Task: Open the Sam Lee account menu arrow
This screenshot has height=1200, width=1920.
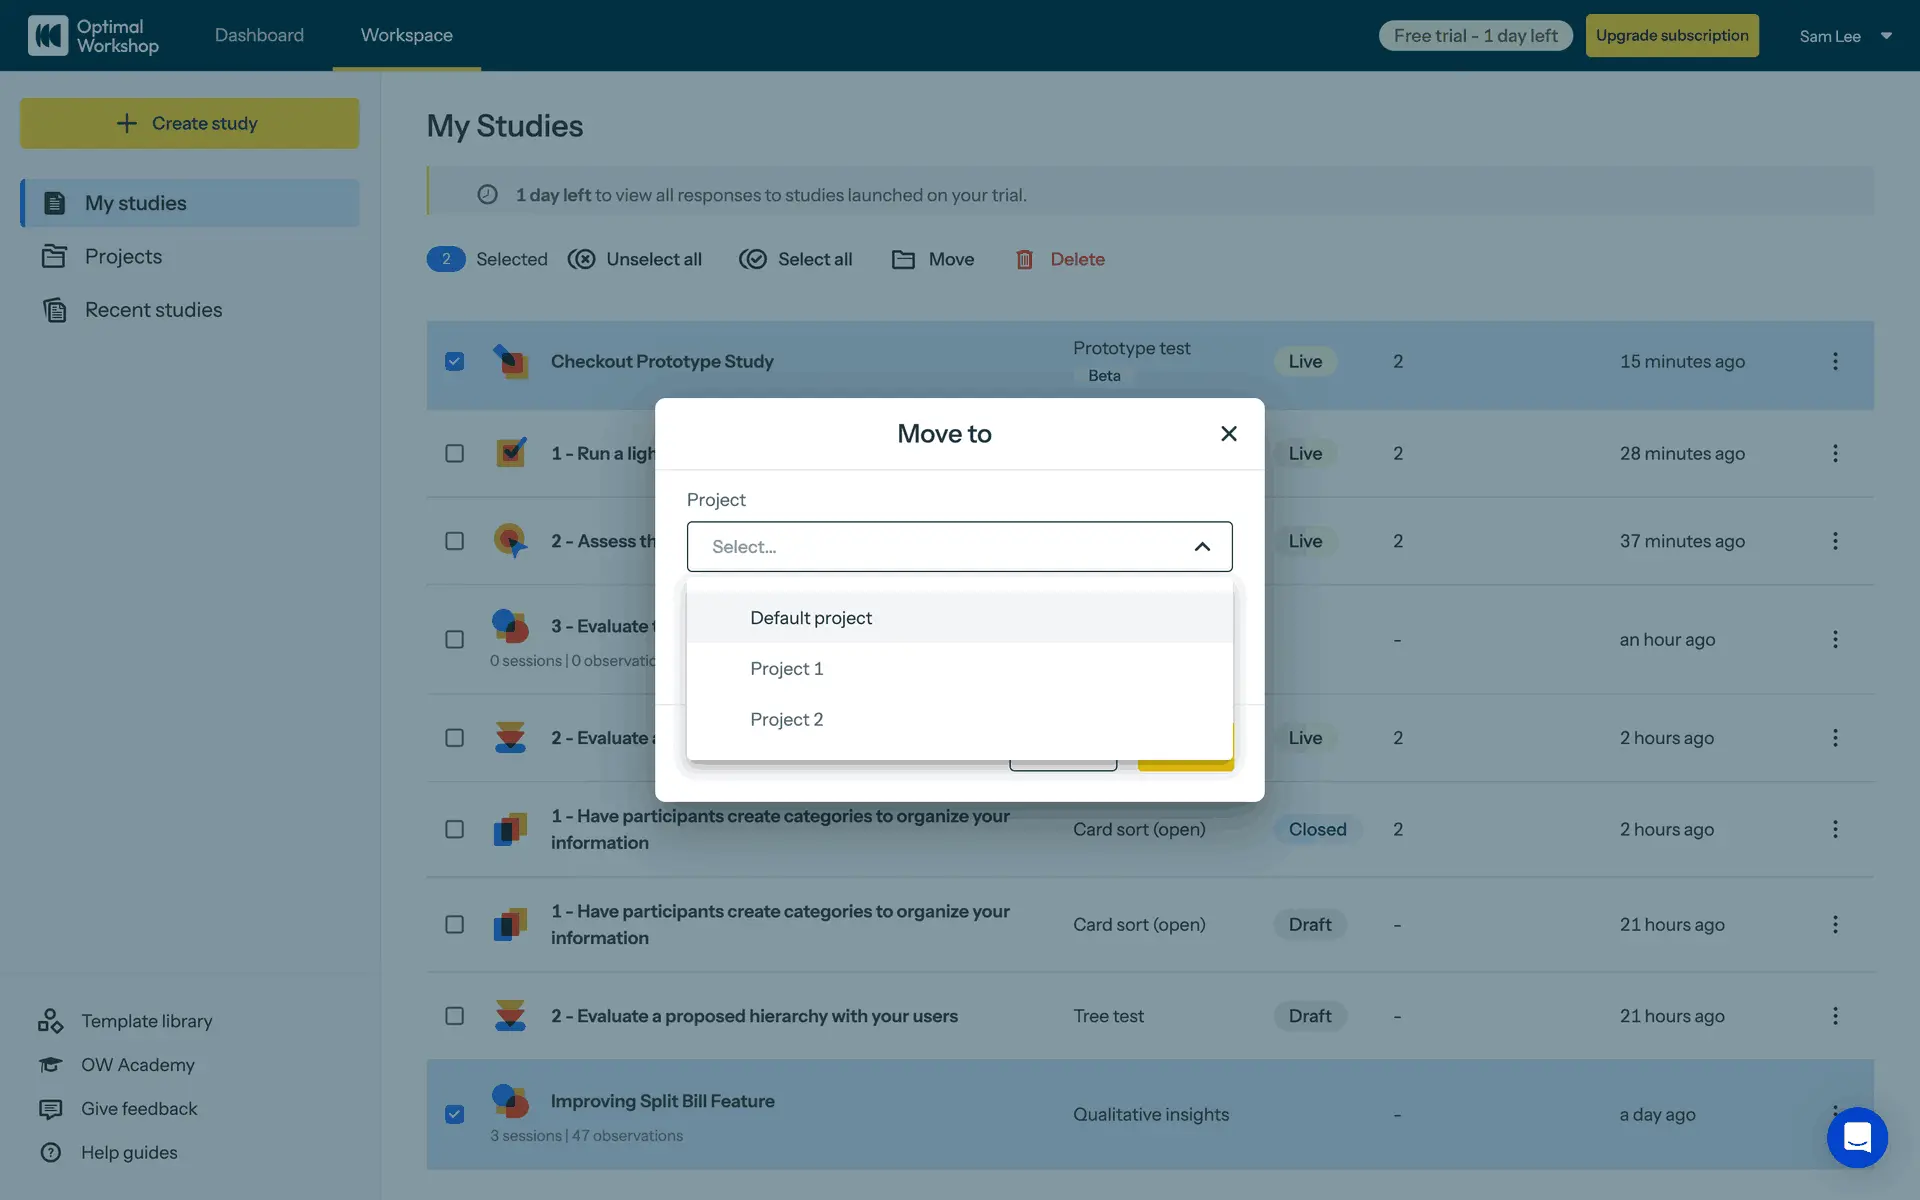Action: pos(1886,36)
